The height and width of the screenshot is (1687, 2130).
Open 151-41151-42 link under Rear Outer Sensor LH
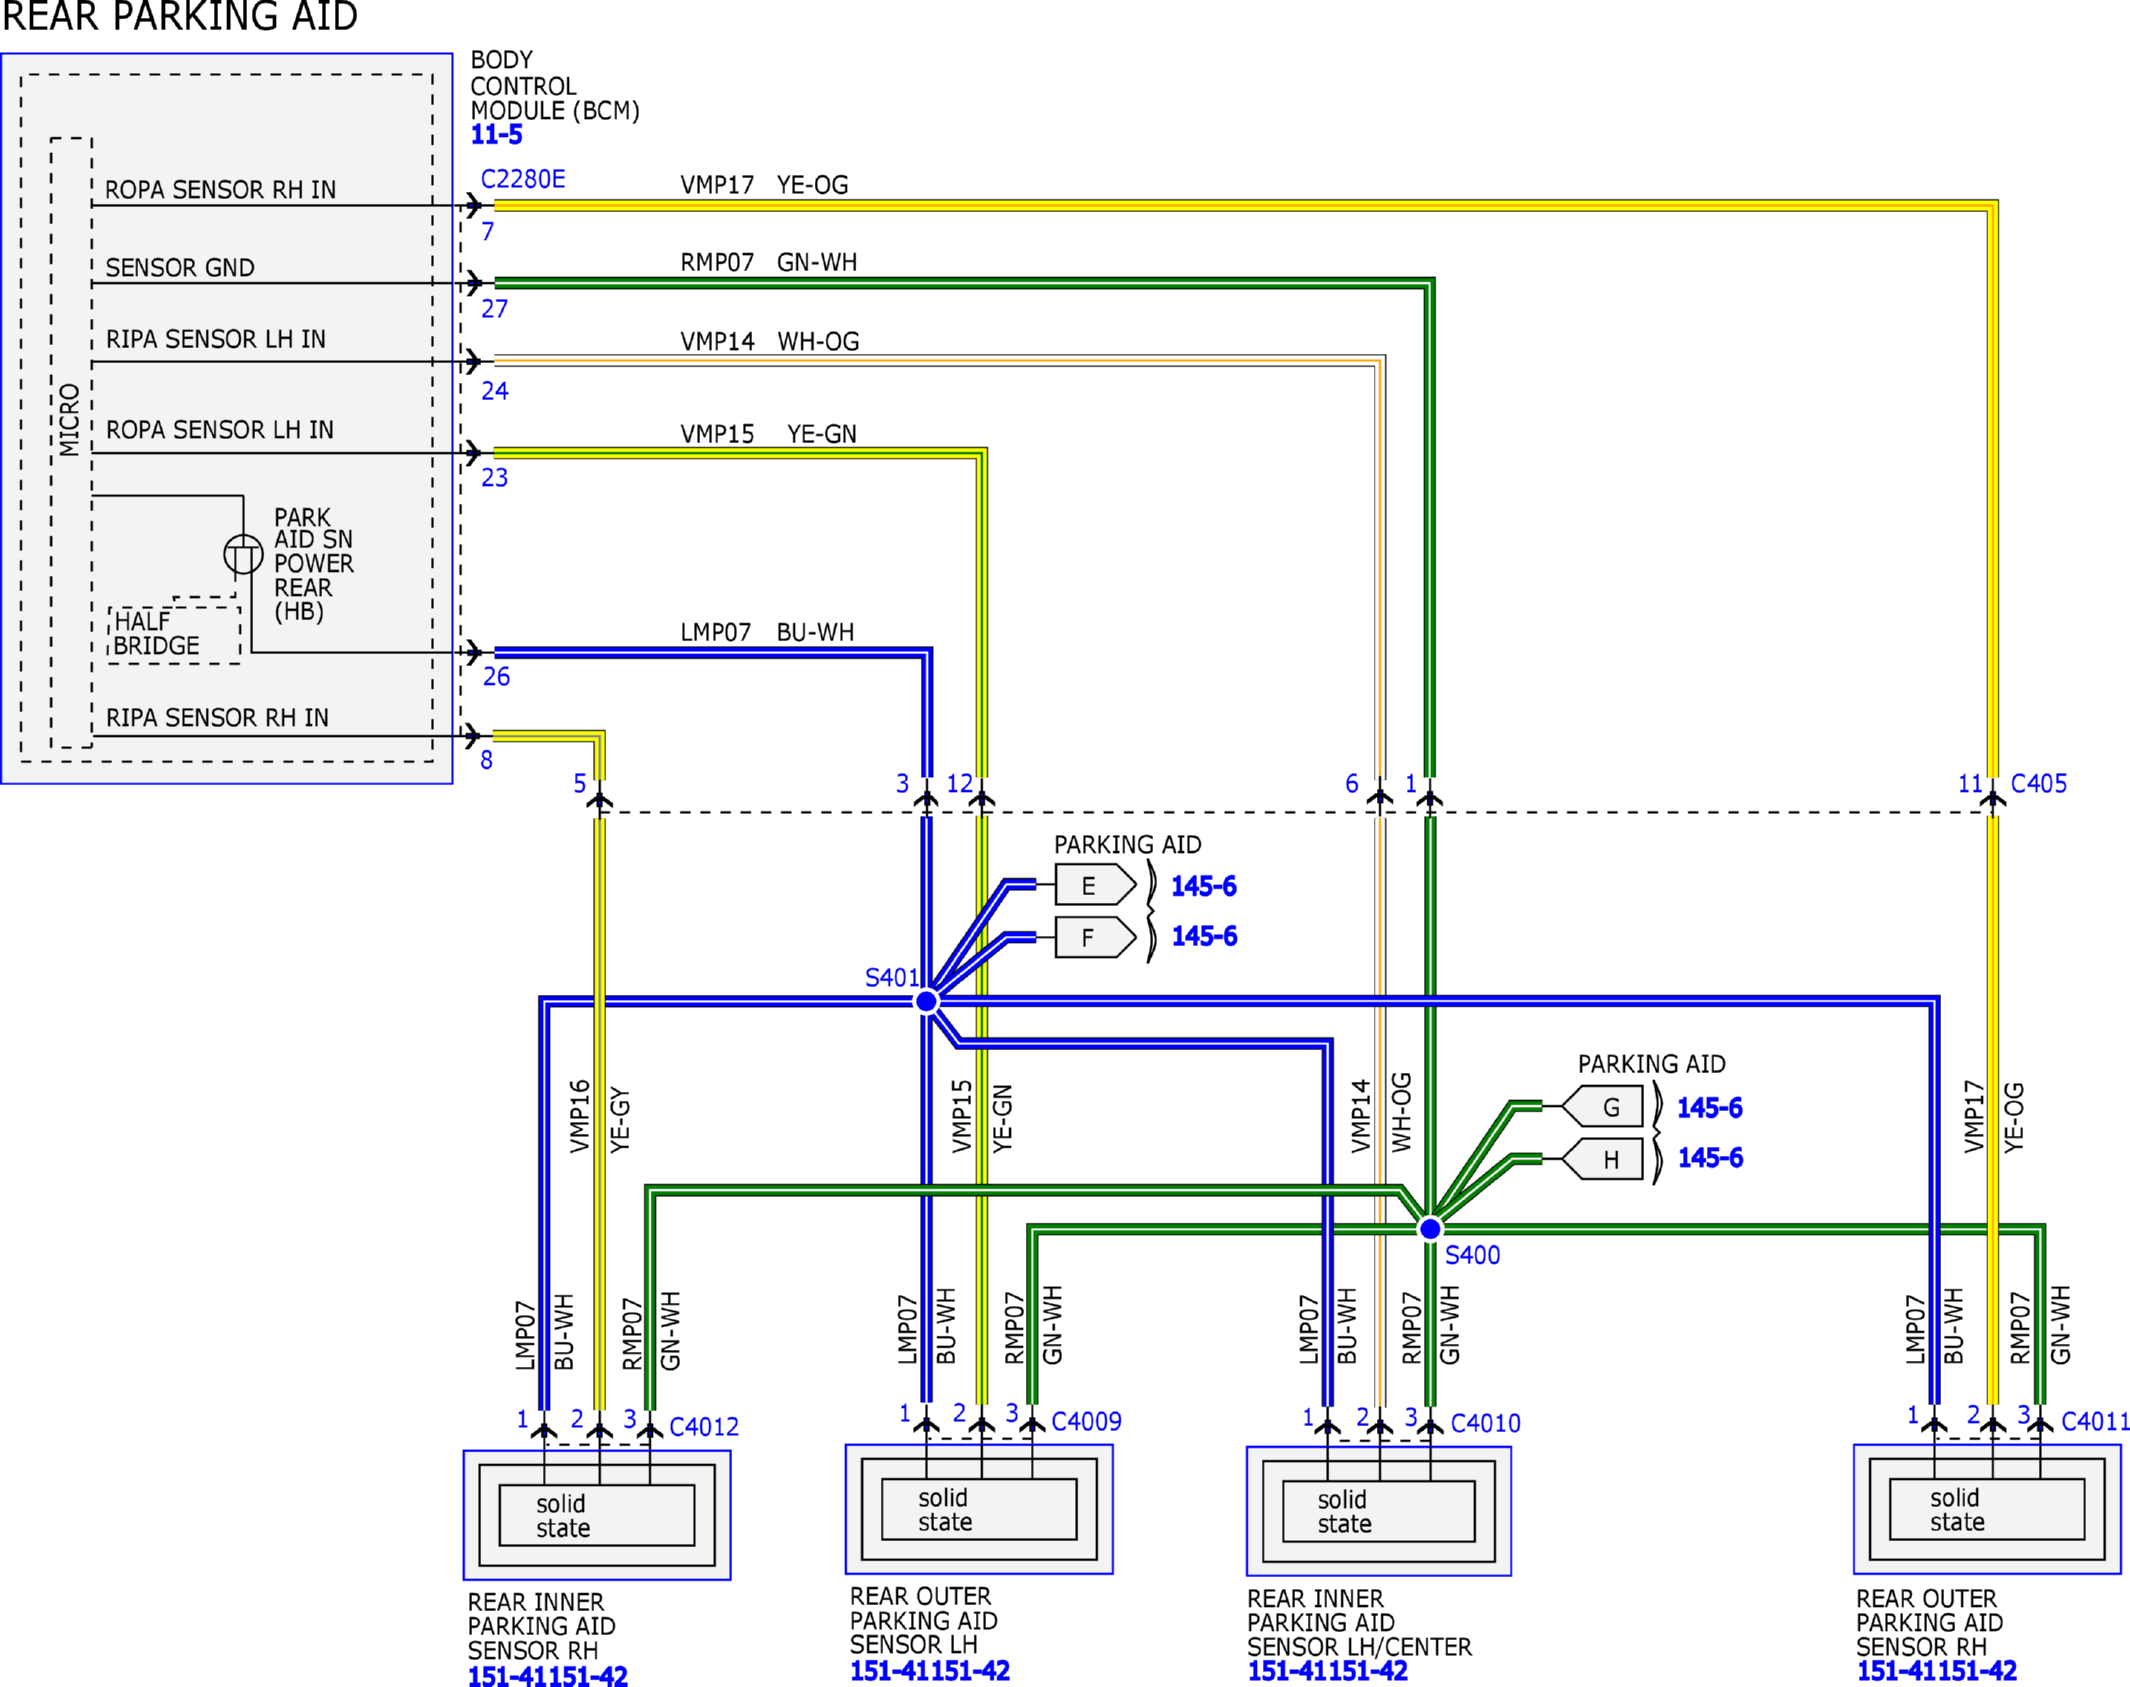(x=930, y=1670)
